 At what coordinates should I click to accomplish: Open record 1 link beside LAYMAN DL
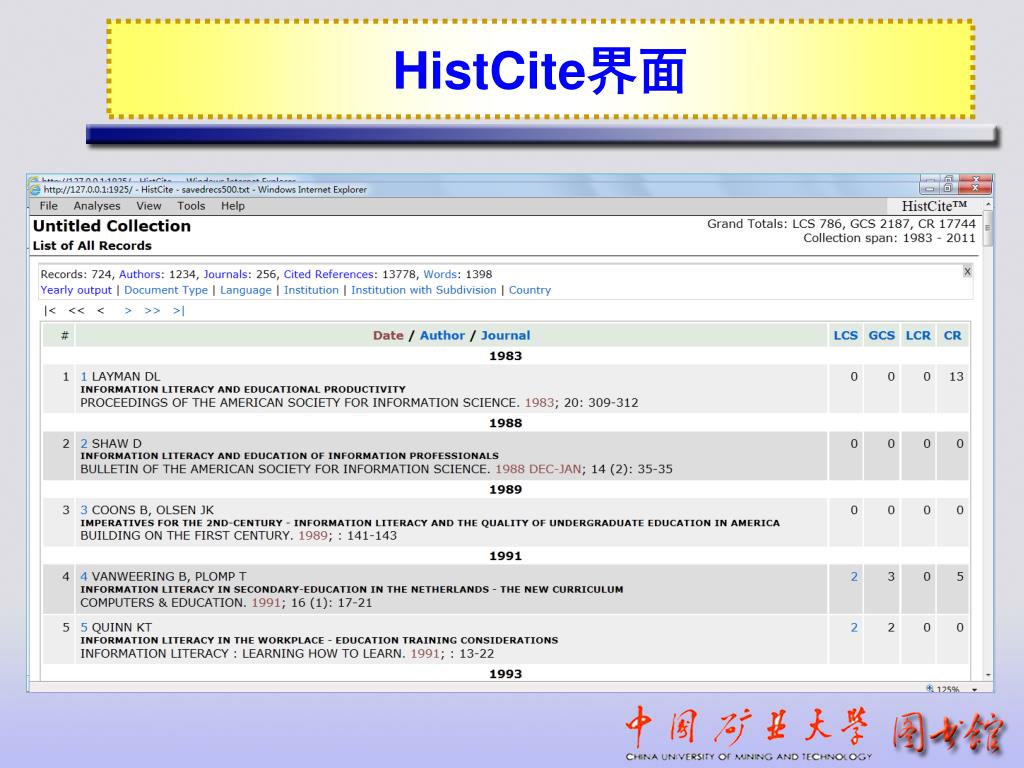click(x=84, y=377)
